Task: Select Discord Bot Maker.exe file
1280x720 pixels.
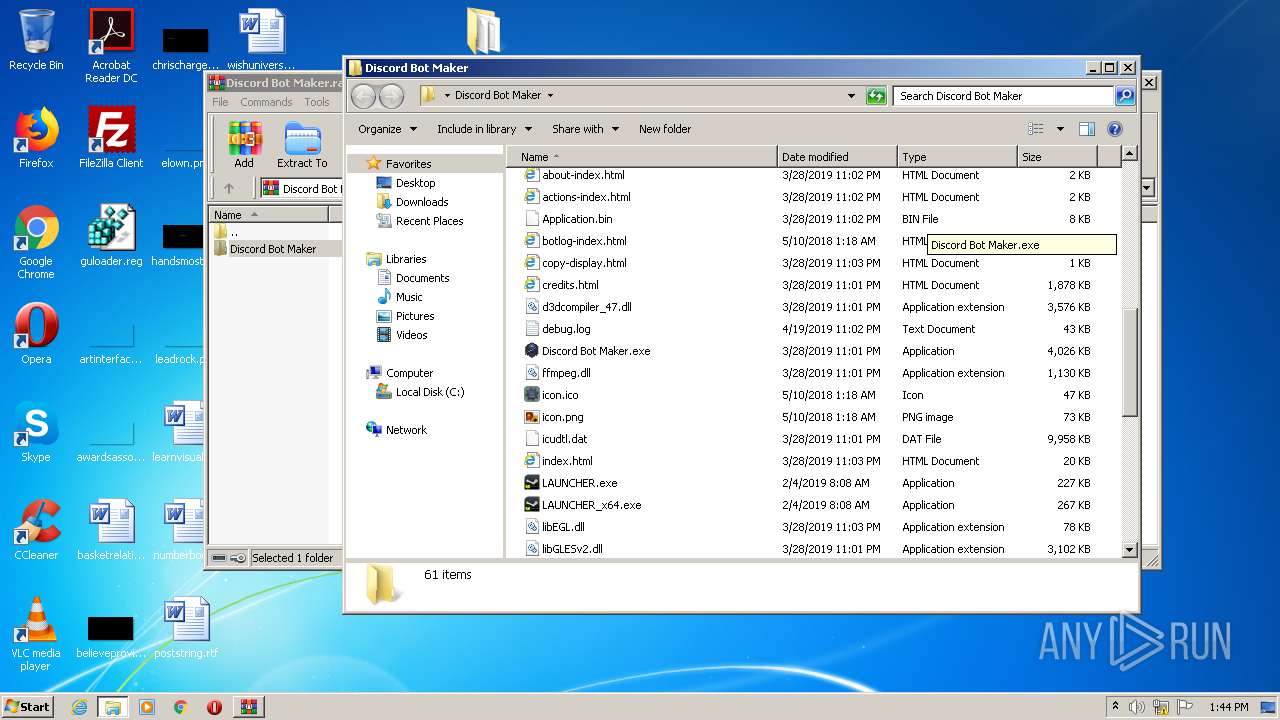Action: [x=596, y=351]
